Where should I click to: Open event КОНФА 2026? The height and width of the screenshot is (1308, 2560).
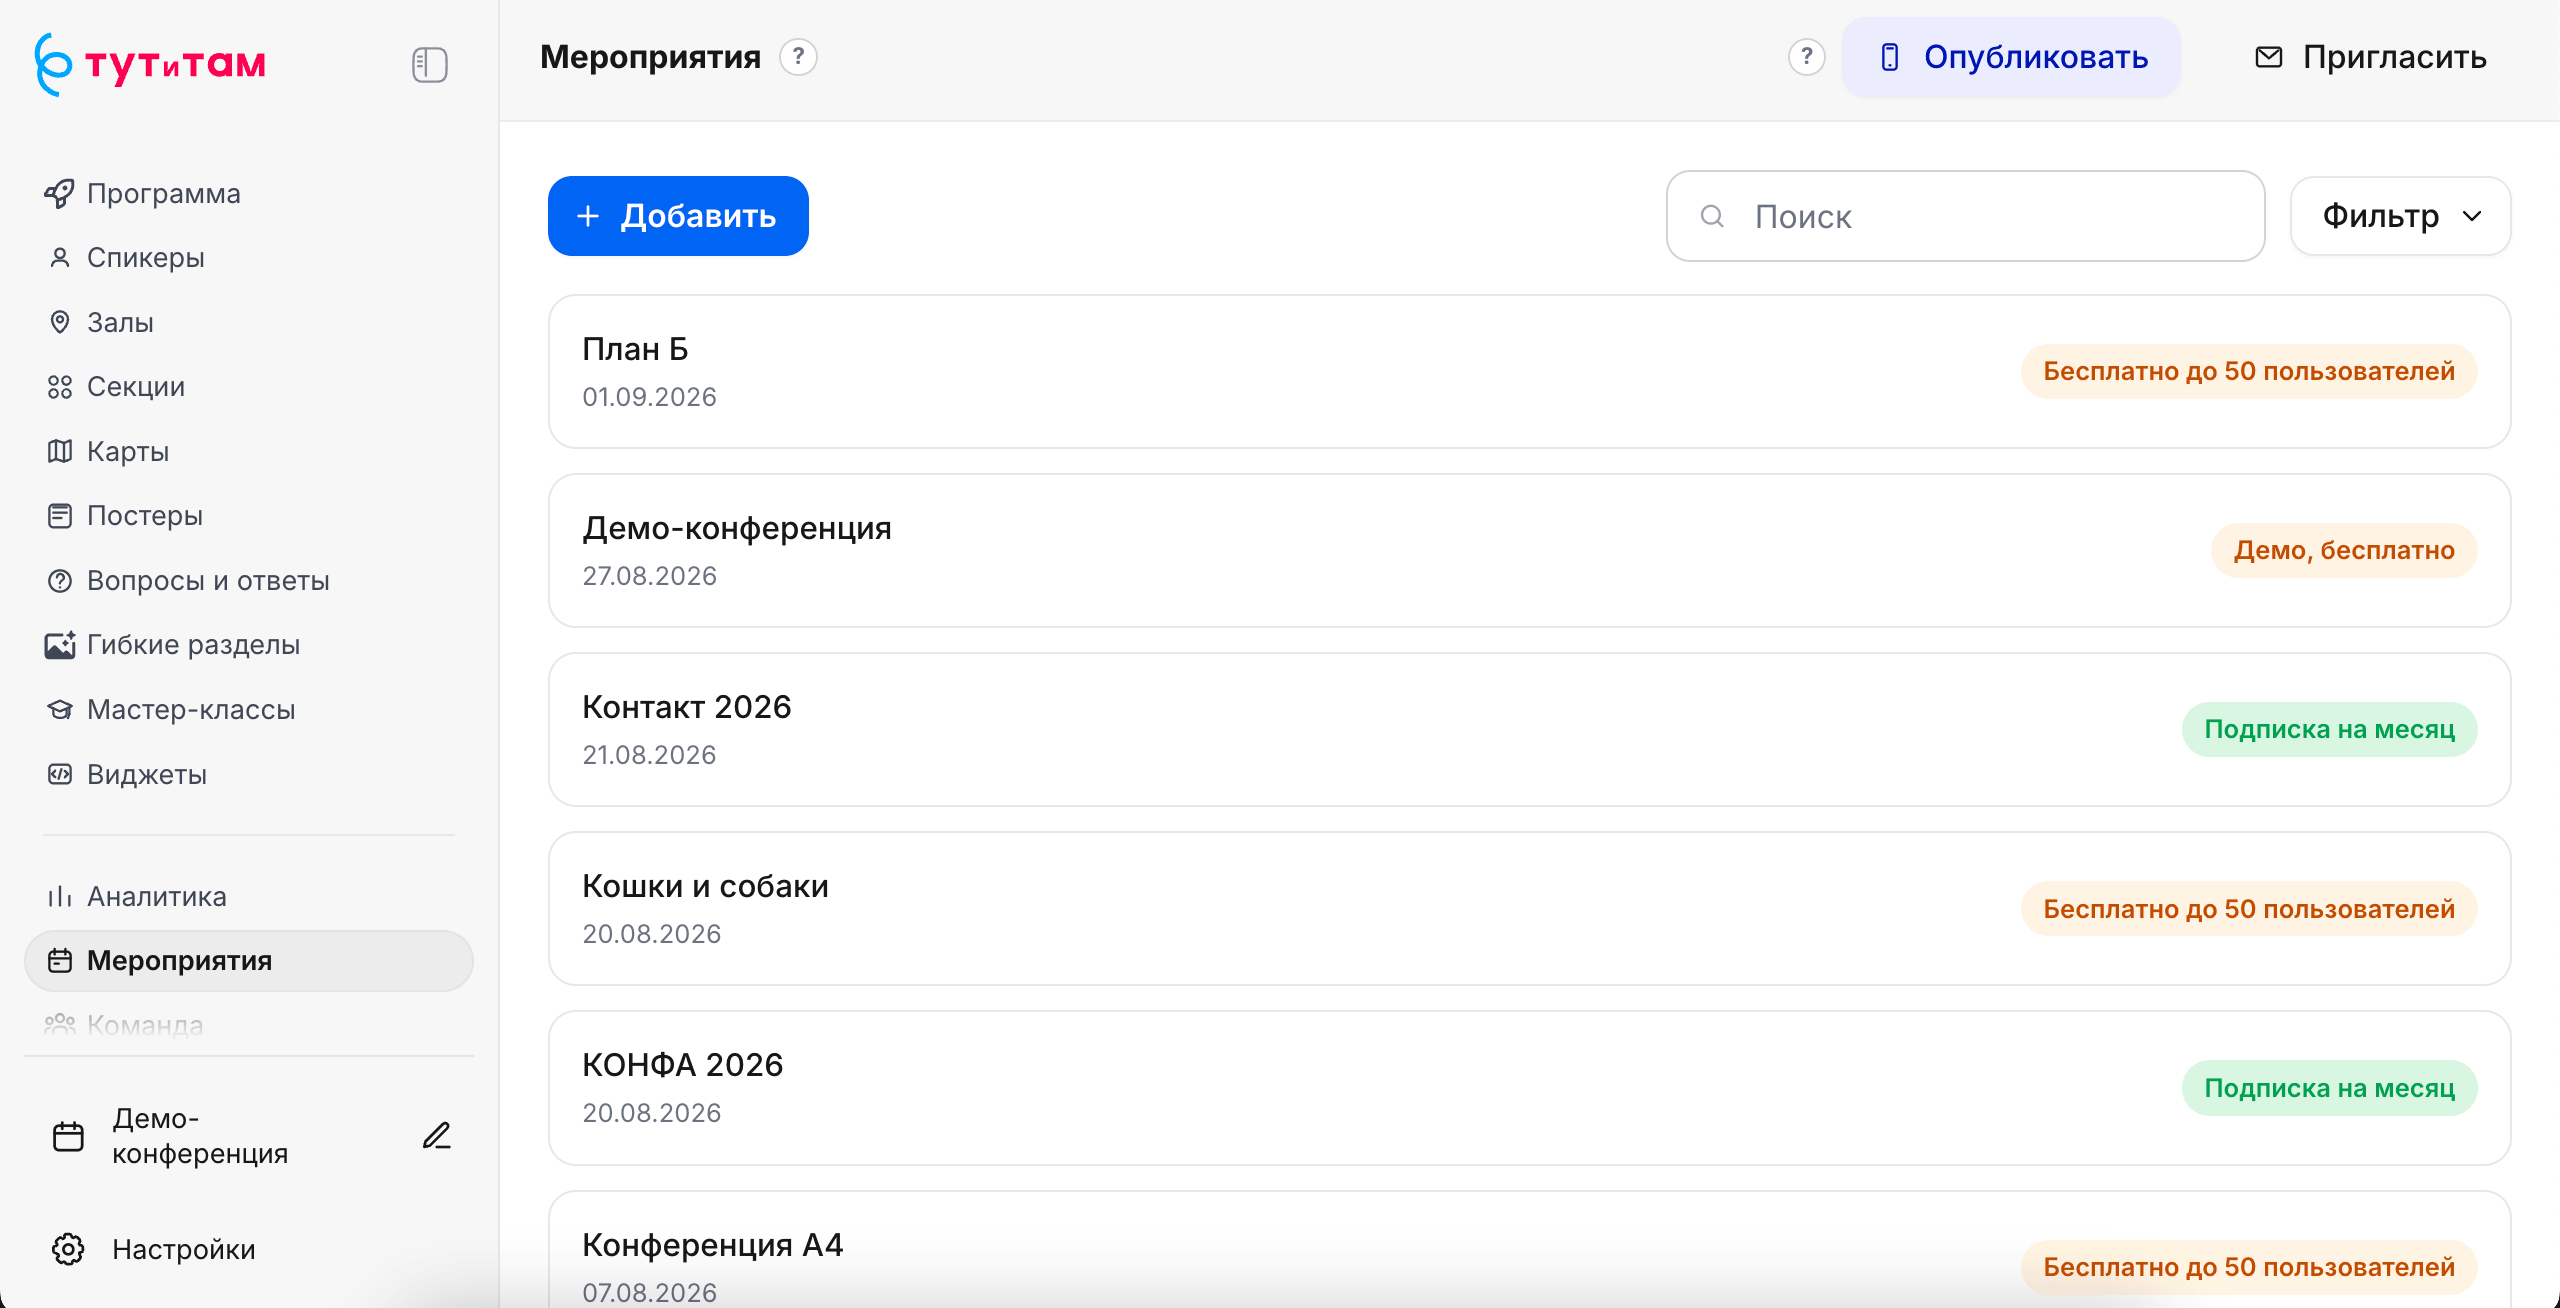(1529, 1088)
